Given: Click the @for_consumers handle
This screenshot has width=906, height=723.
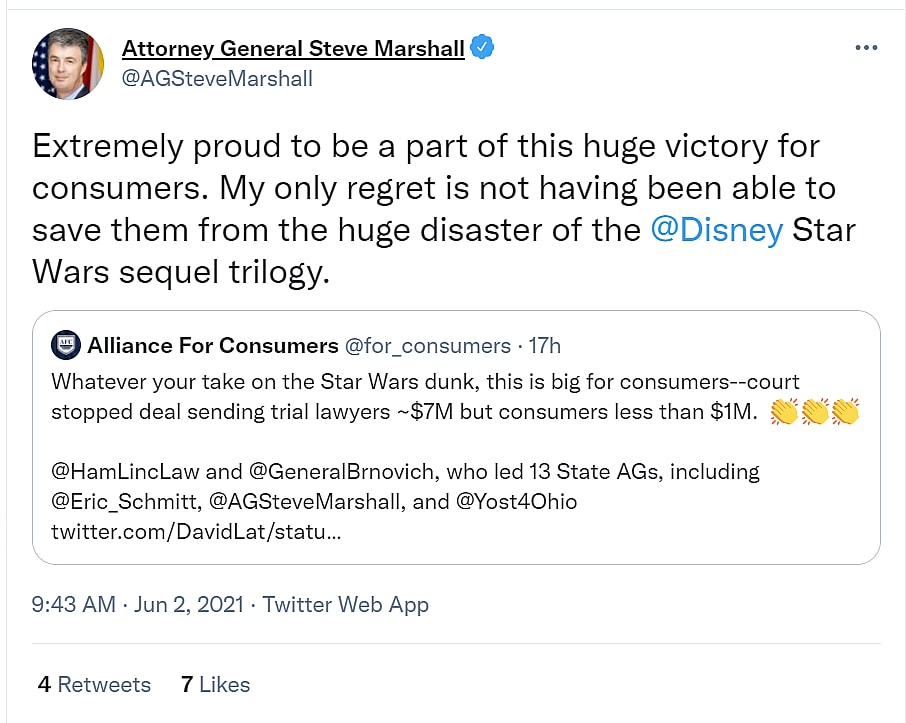Looking at the screenshot, I should (428, 346).
